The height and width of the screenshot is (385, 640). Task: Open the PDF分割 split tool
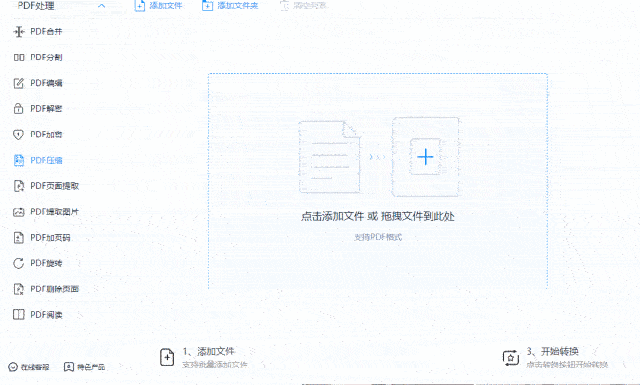point(38,57)
